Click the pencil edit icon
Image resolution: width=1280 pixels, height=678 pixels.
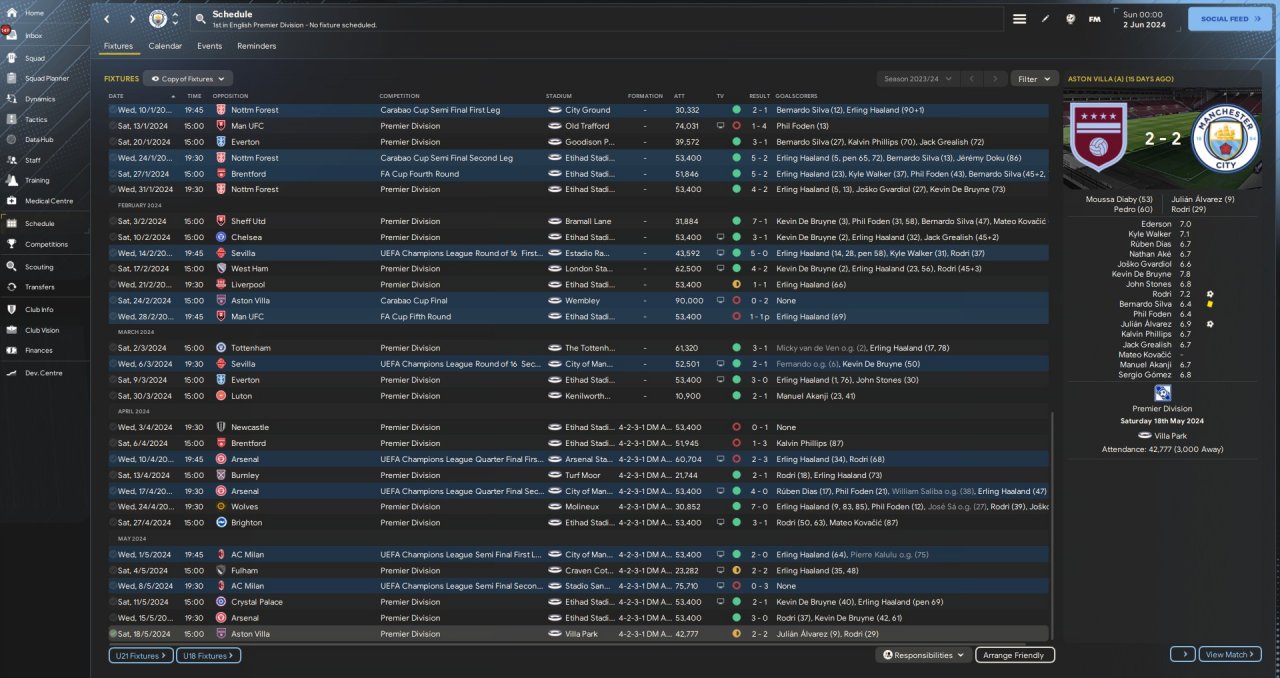[x=1046, y=19]
